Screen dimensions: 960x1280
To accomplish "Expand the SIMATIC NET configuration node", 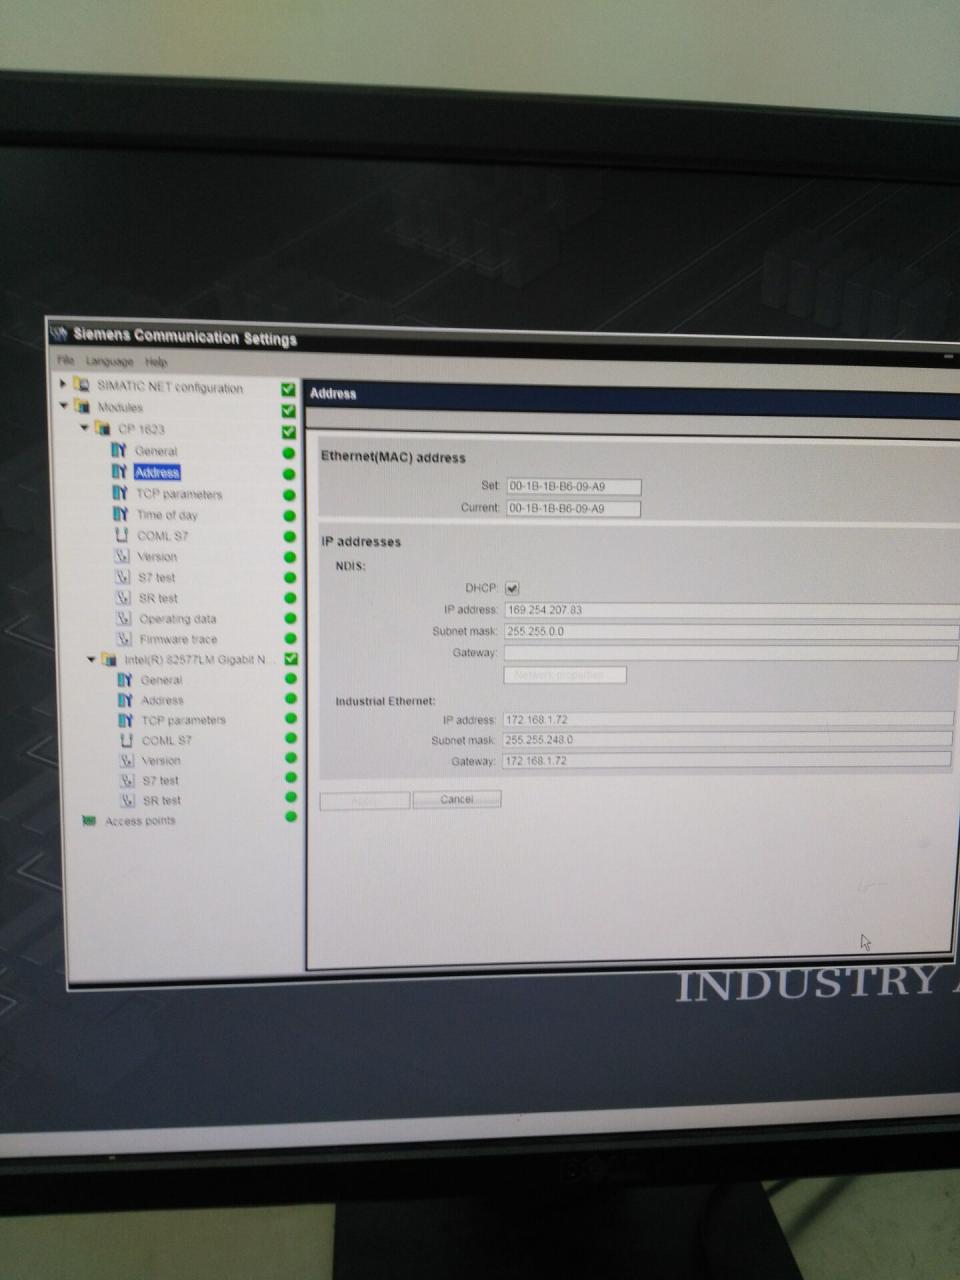I will (x=64, y=384).
